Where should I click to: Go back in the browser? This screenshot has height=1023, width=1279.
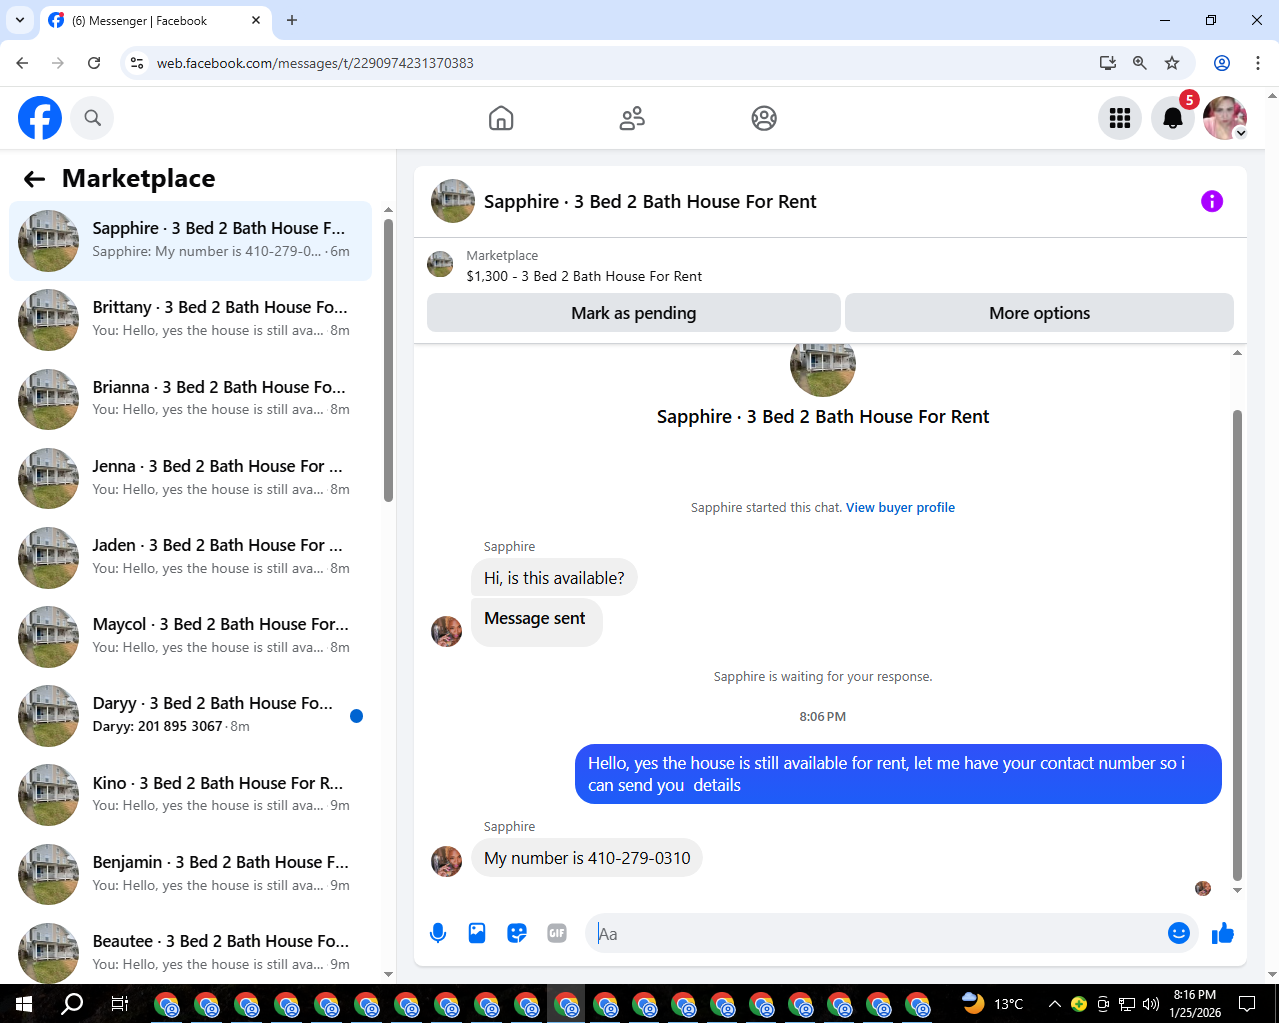coord(22,63)
